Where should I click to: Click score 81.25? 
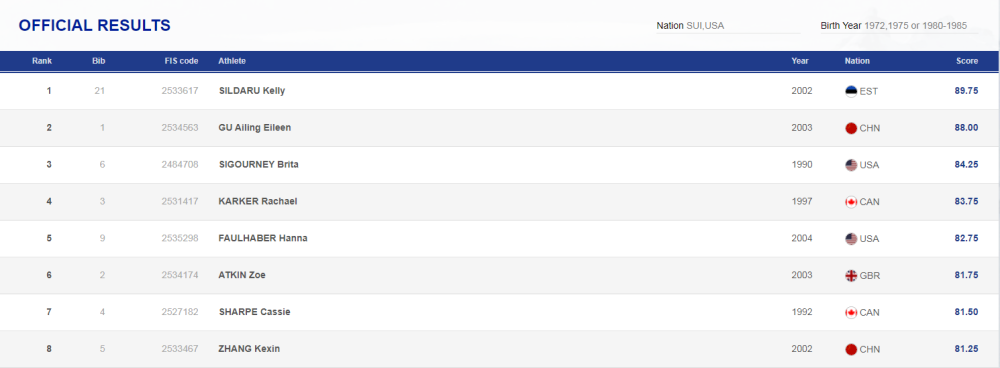[x=966, y=350]
